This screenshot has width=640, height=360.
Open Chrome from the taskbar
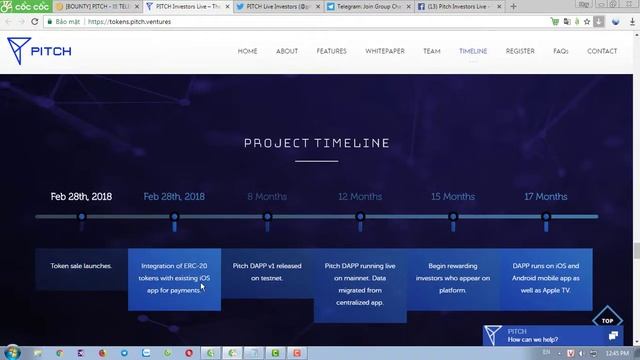pos(60,353)
